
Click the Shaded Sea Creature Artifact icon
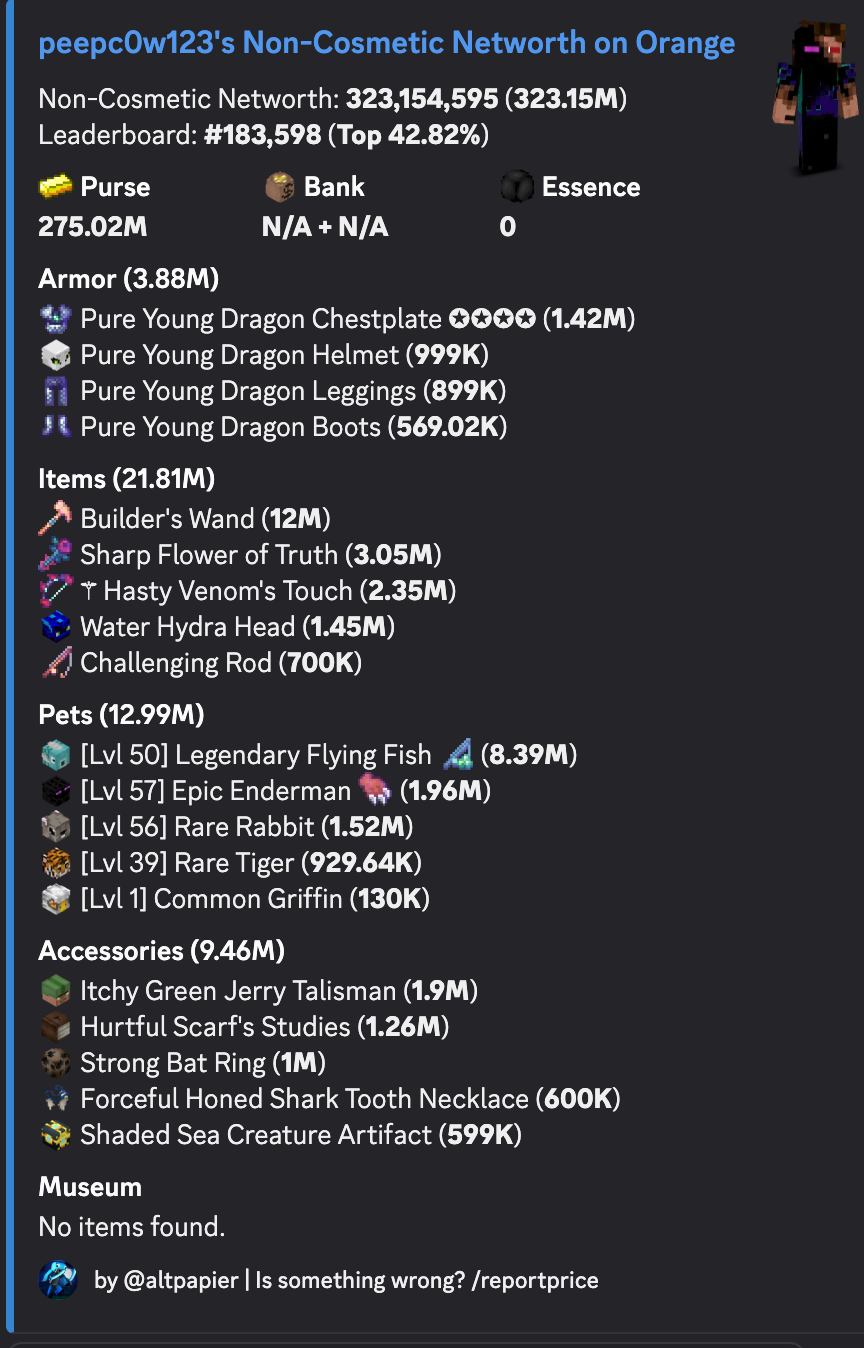point(55,1135)
